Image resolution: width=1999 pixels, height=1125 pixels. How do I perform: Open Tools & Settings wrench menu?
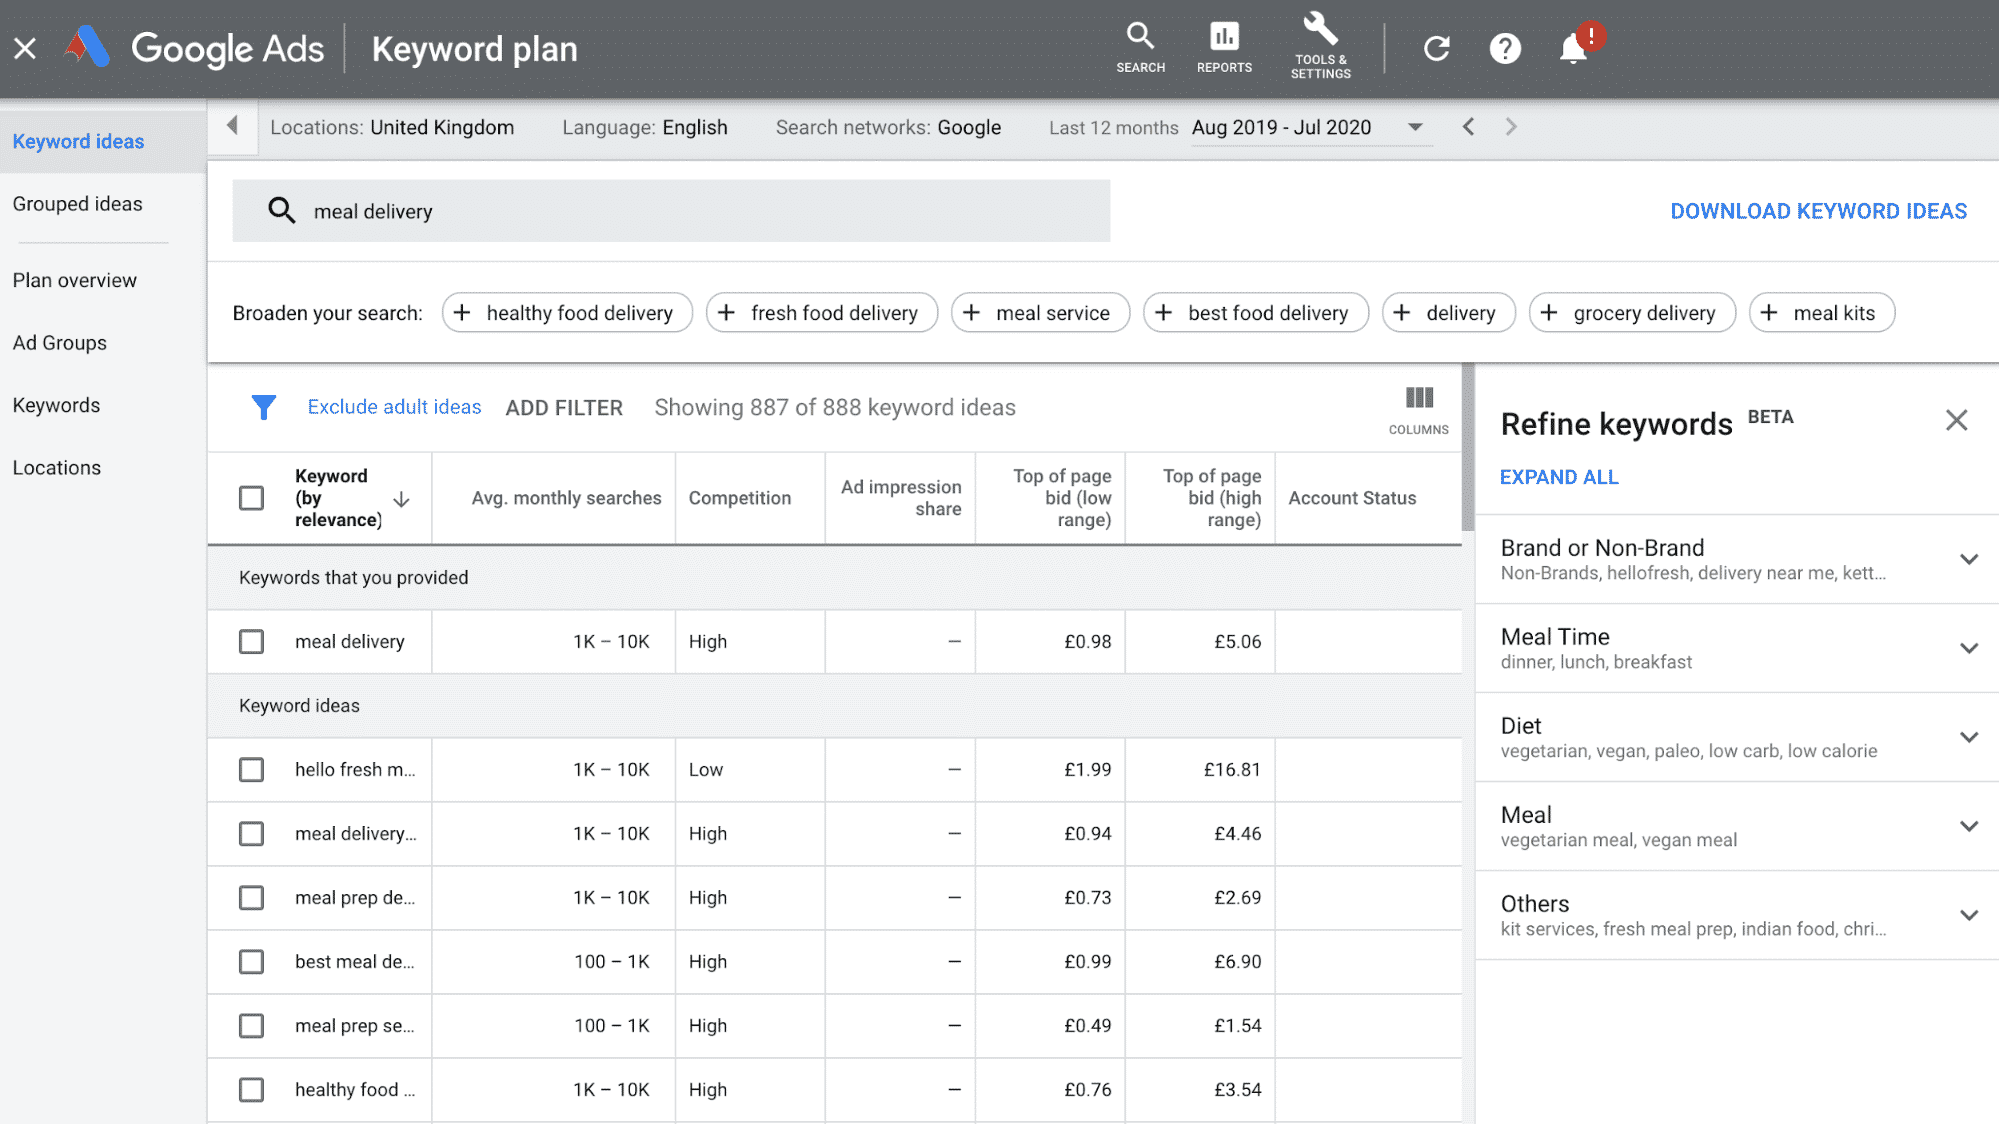coord(1319,45)
